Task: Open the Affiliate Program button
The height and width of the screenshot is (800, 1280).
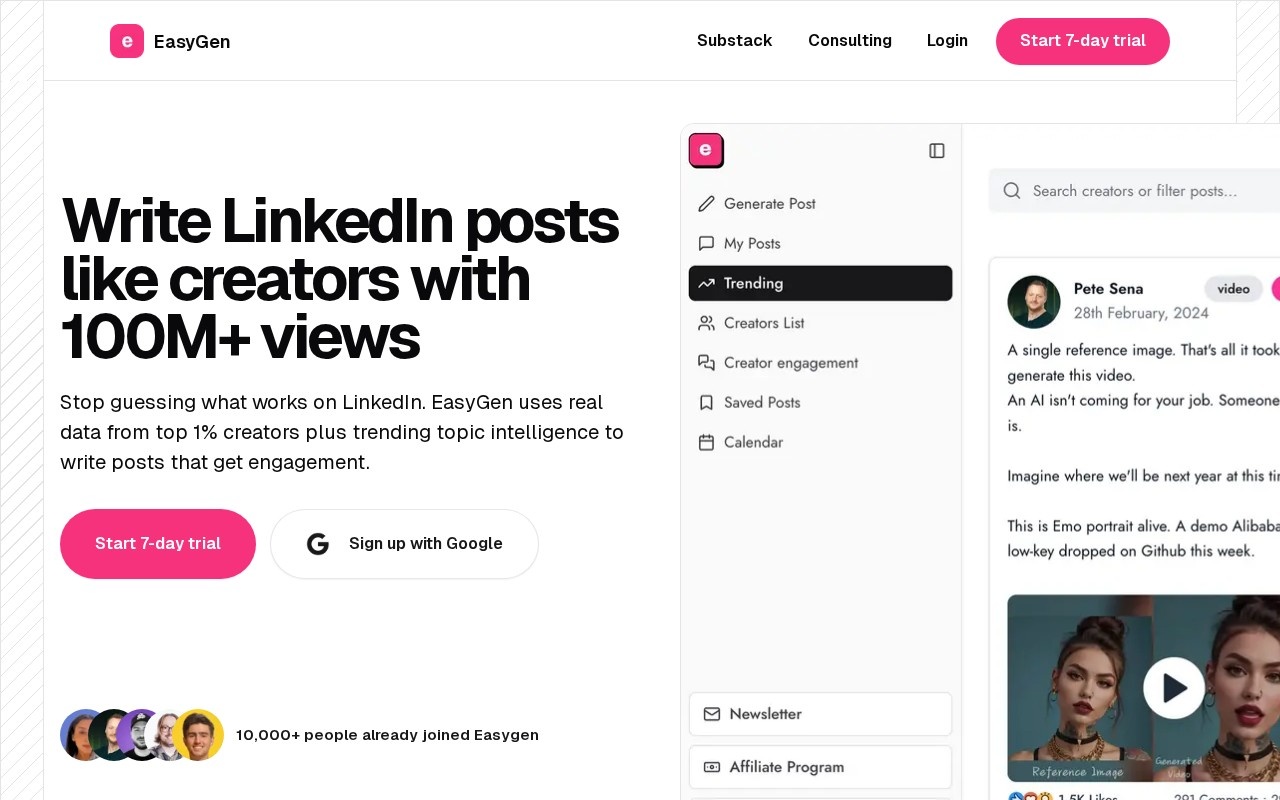Action: coord(820,767)
